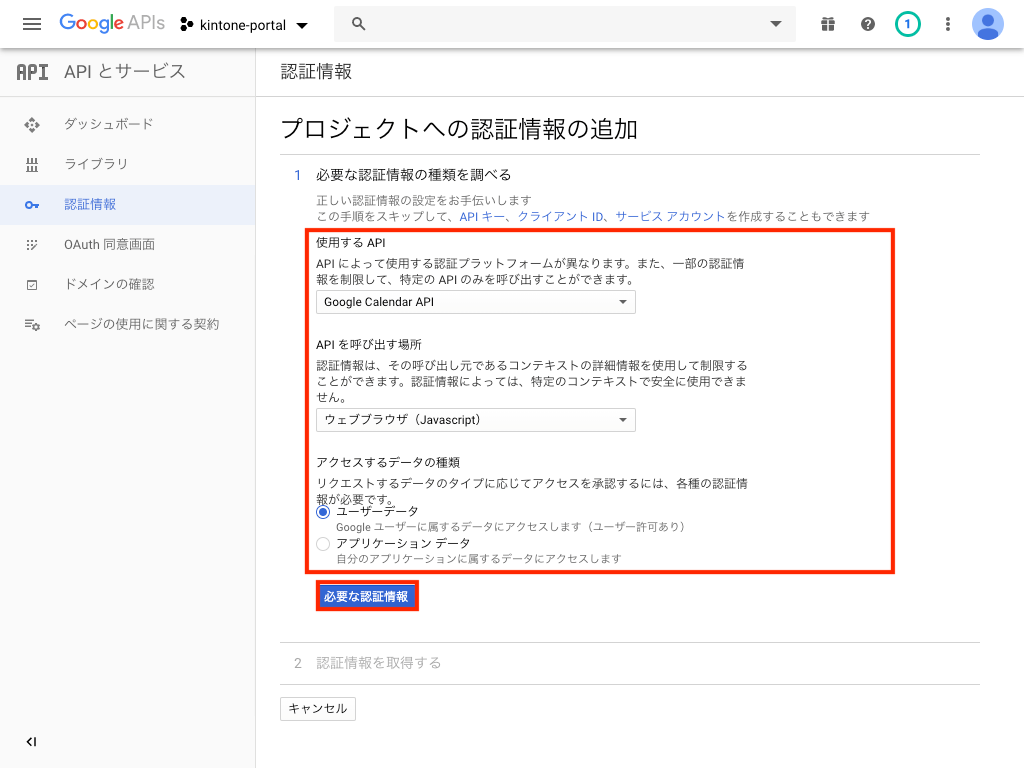Click the サービス アカウント link
Viewport: 1024px width, 768px height.
coord(670,216)
